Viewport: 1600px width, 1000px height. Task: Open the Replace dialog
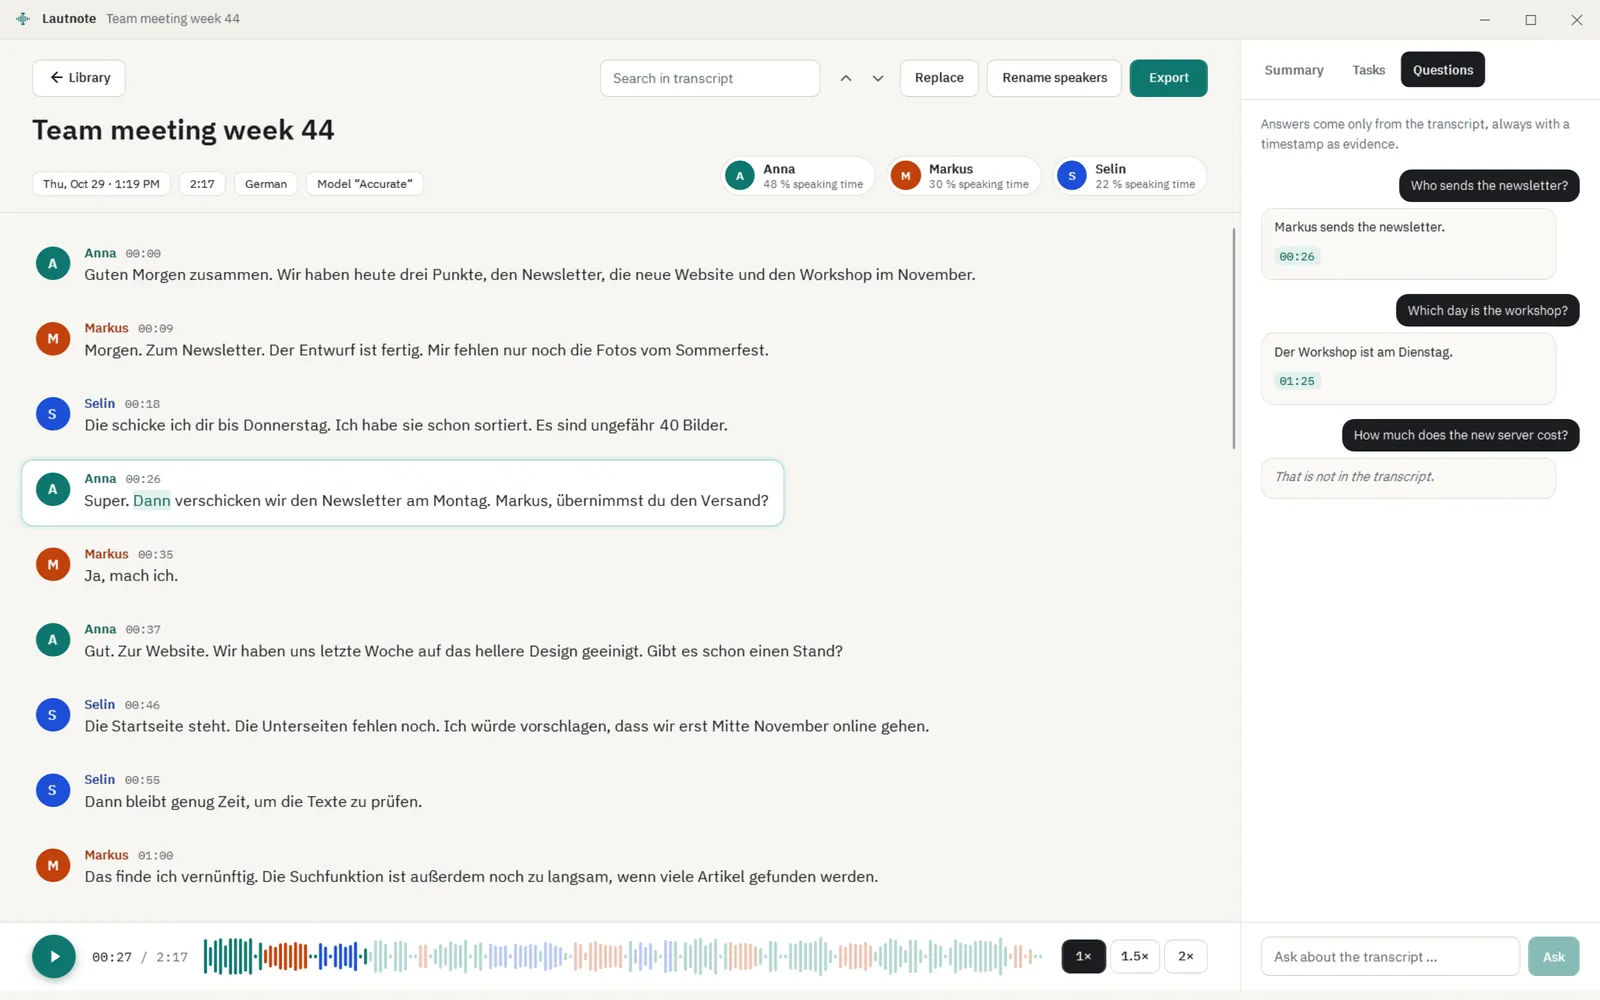point(939,78)
